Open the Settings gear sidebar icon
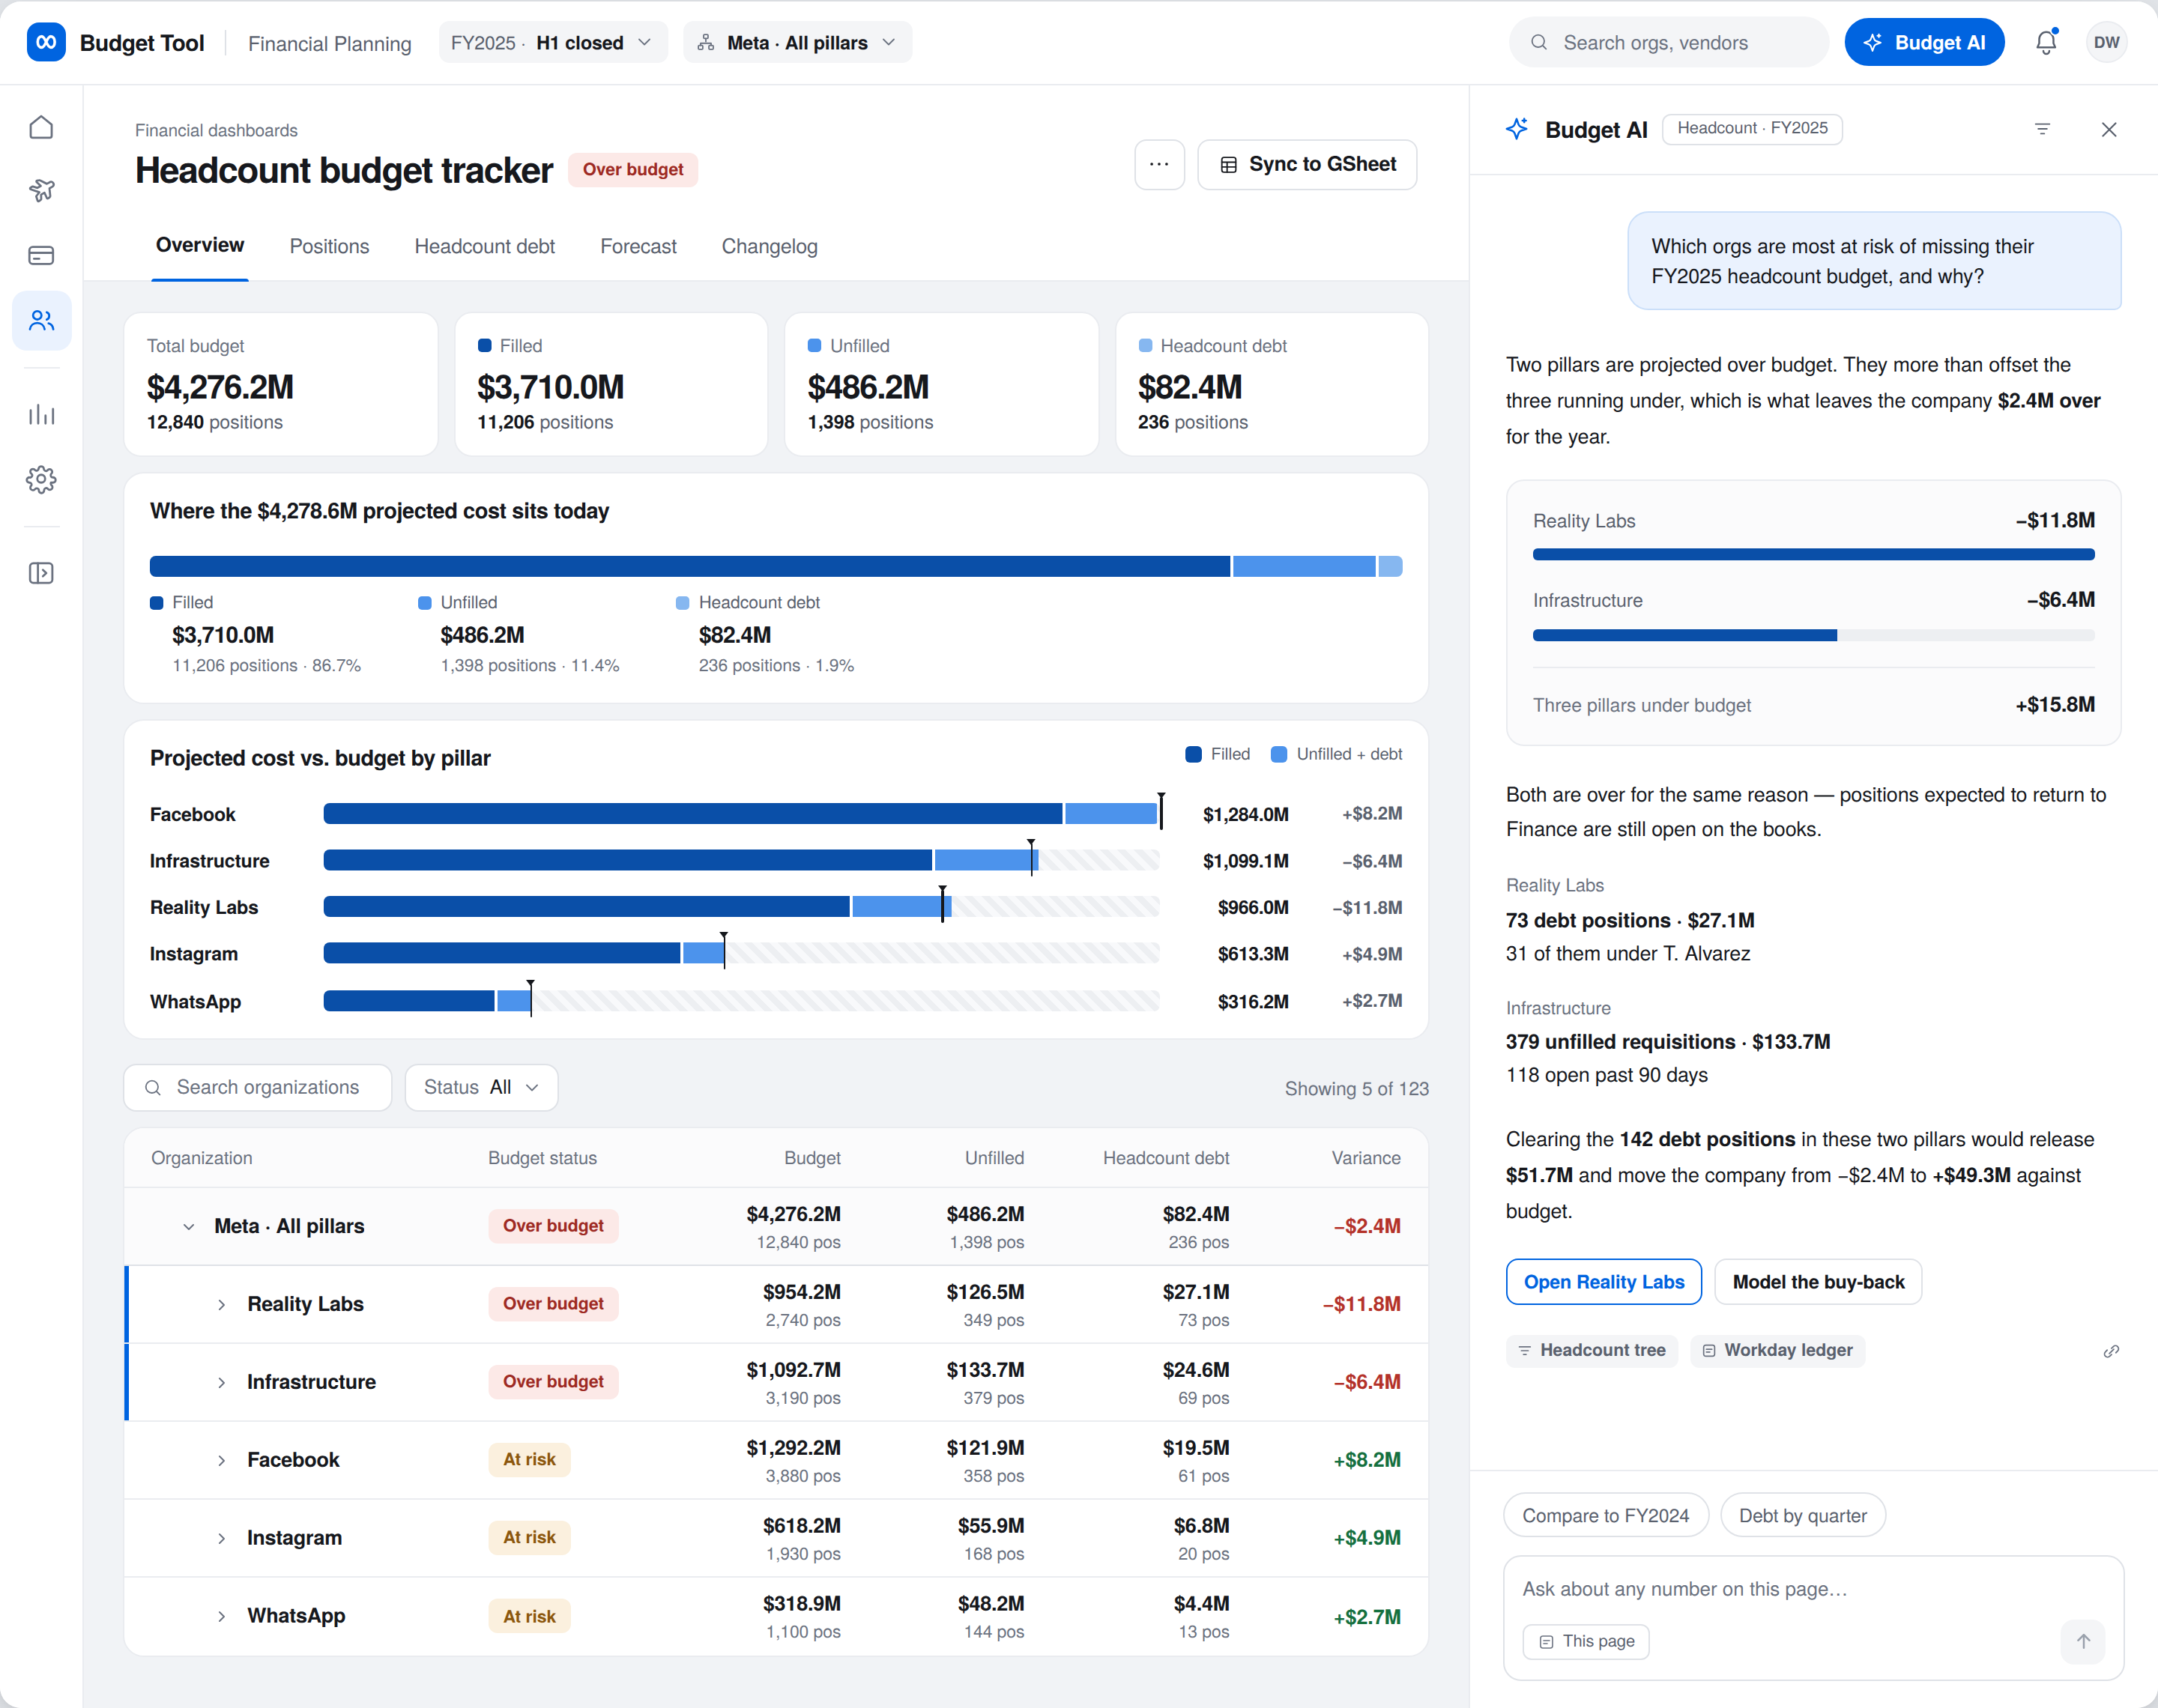Image resolution: width=2158 pixels, height=1708 pixels. (41, 479)
